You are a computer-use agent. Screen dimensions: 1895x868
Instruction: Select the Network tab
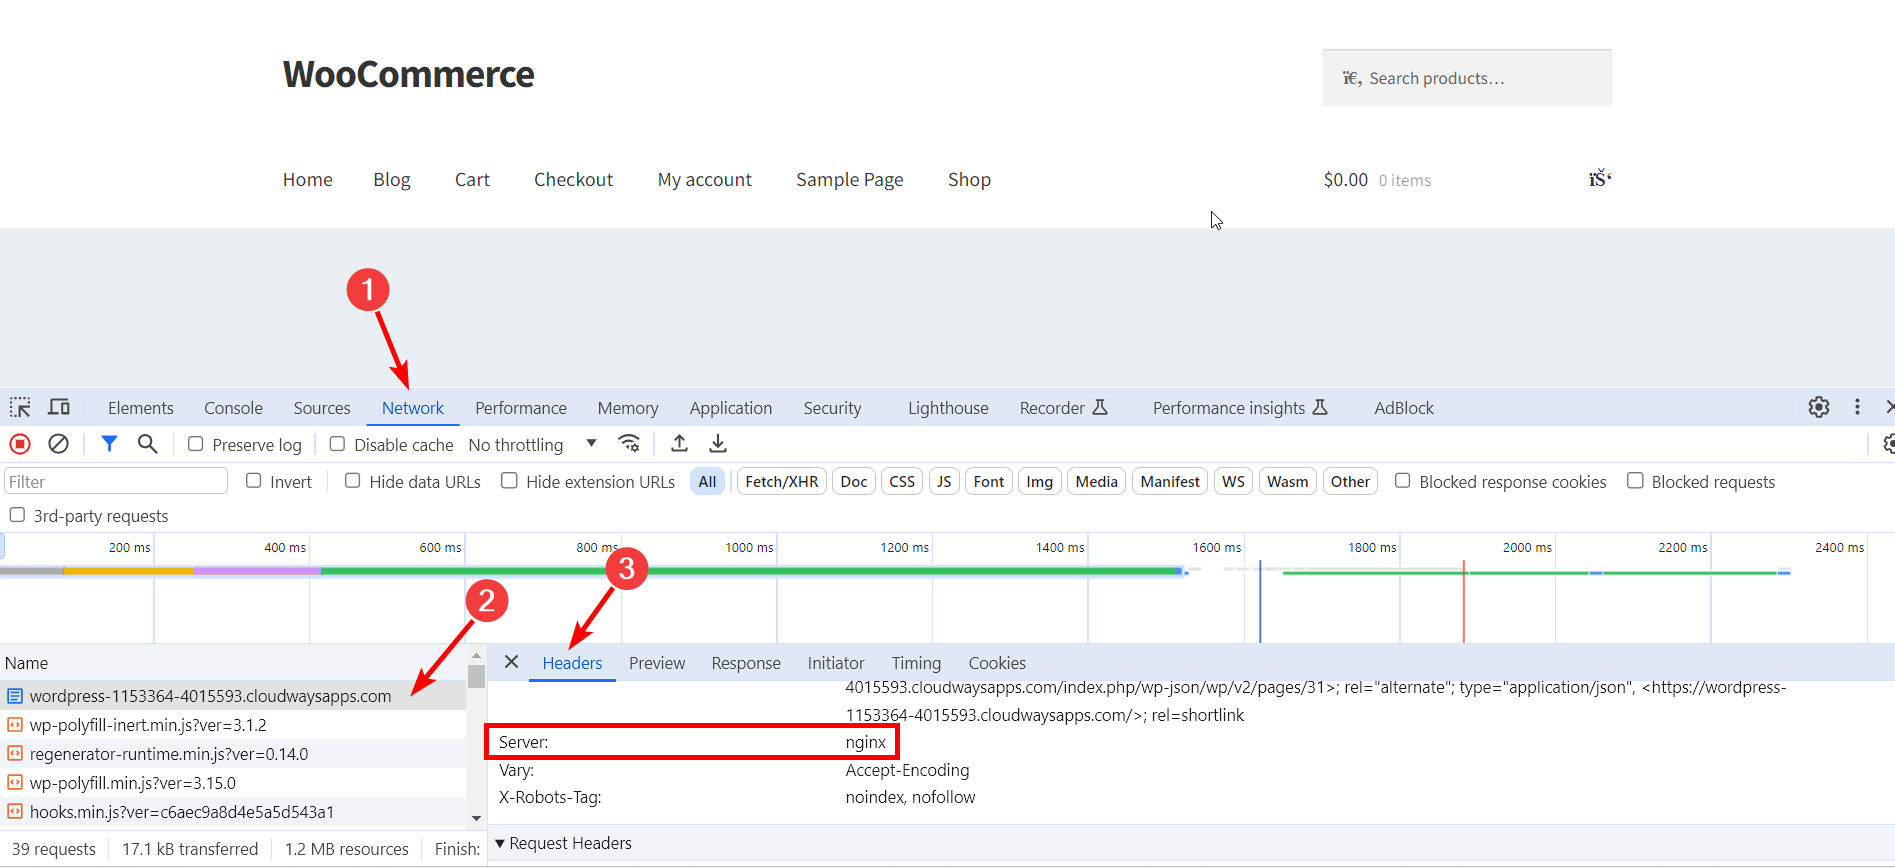[413, 408]
